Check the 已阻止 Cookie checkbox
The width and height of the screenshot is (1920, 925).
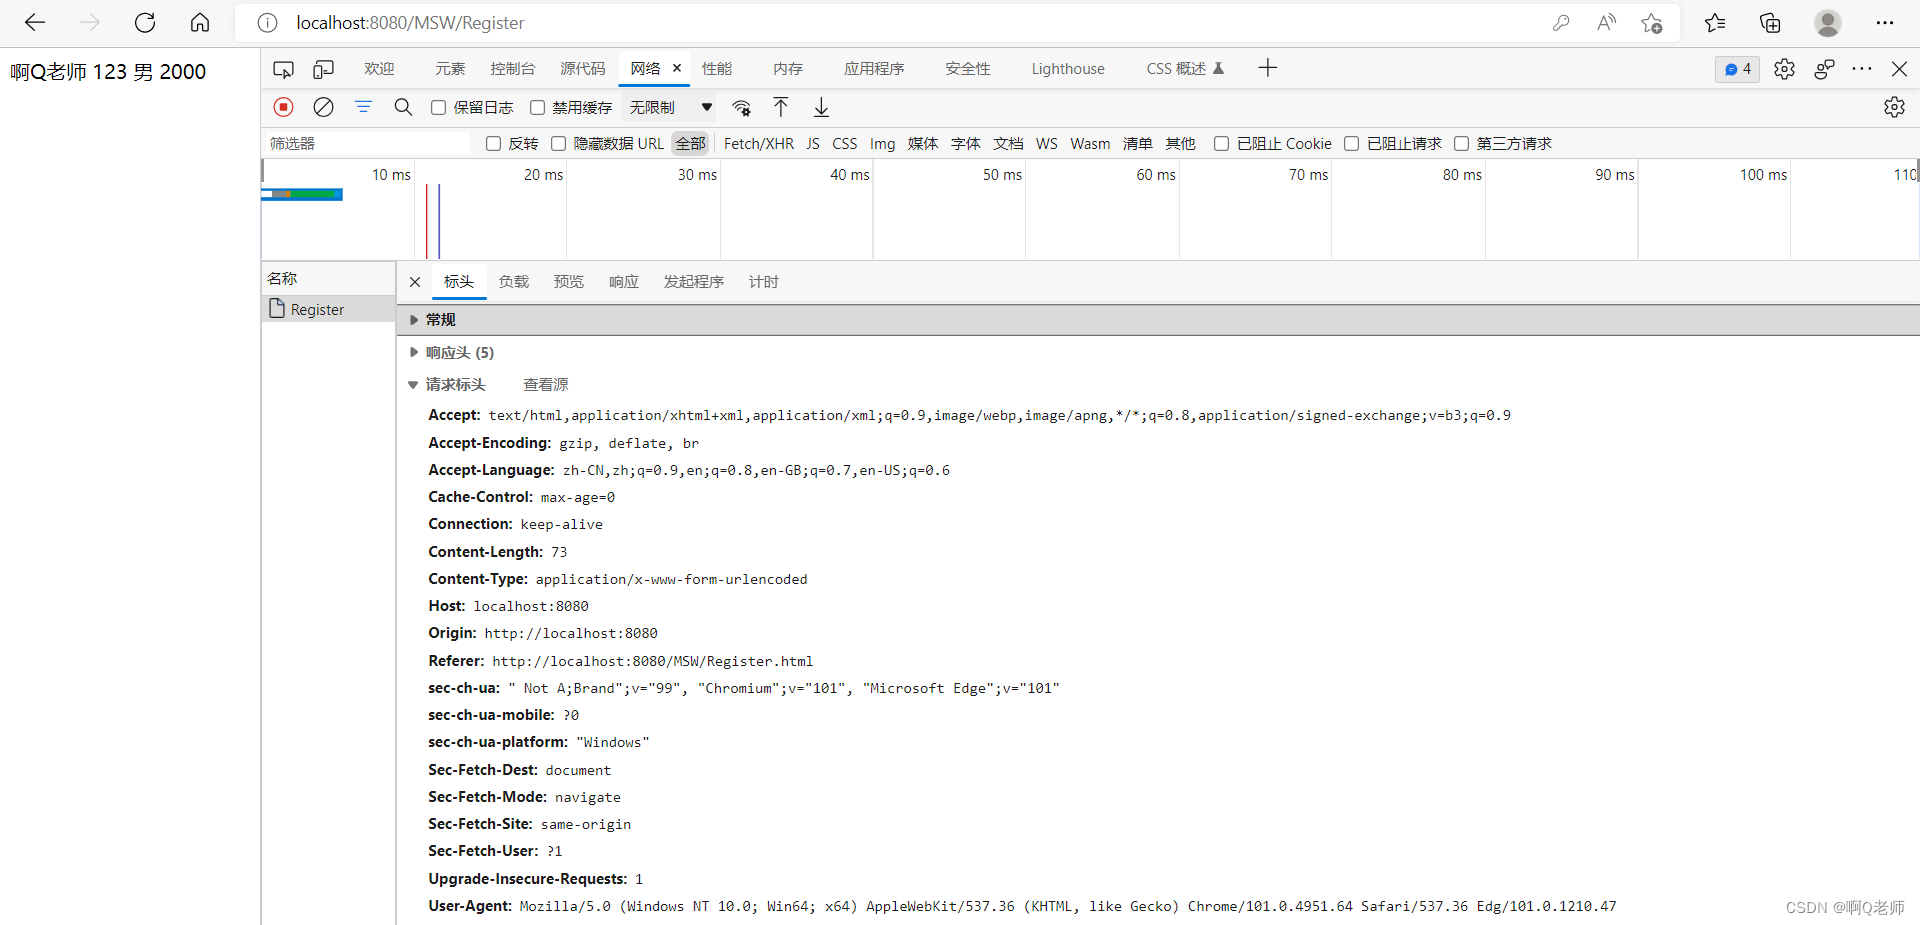click(1221, 144)
